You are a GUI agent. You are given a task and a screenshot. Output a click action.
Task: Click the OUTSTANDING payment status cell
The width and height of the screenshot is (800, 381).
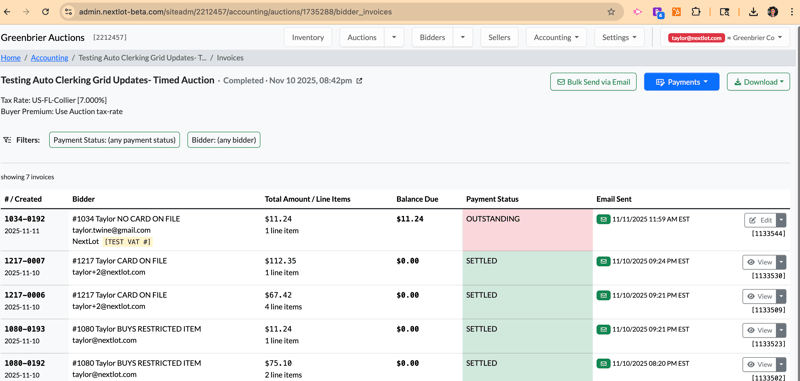(x=528, y=230)
